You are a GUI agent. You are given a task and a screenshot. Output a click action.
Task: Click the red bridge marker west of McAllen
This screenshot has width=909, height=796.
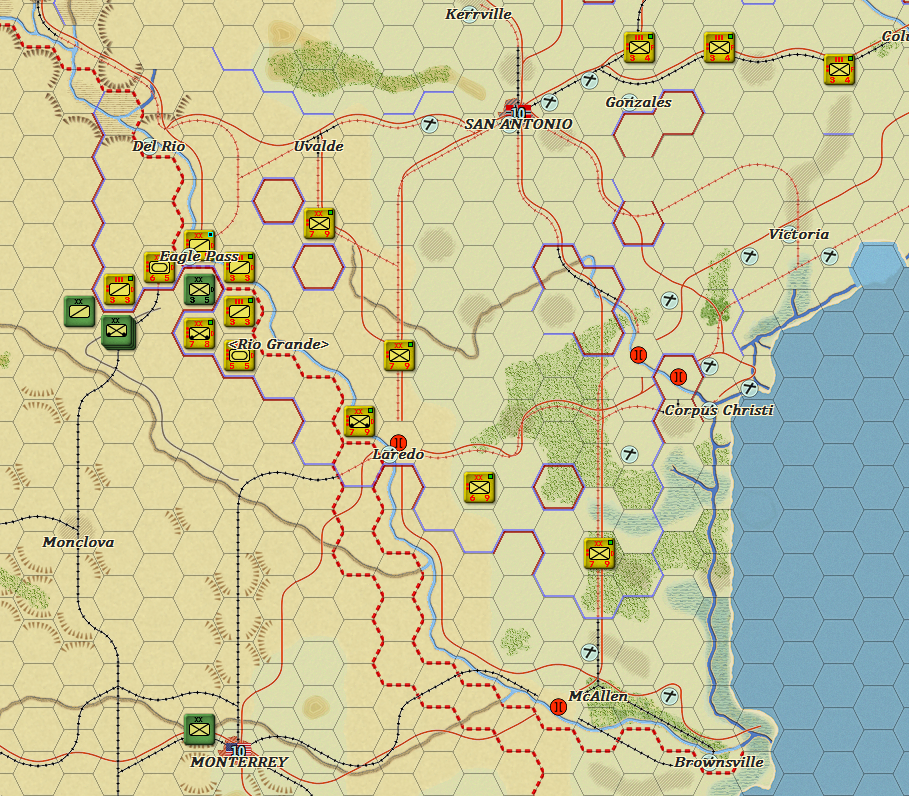558,707
